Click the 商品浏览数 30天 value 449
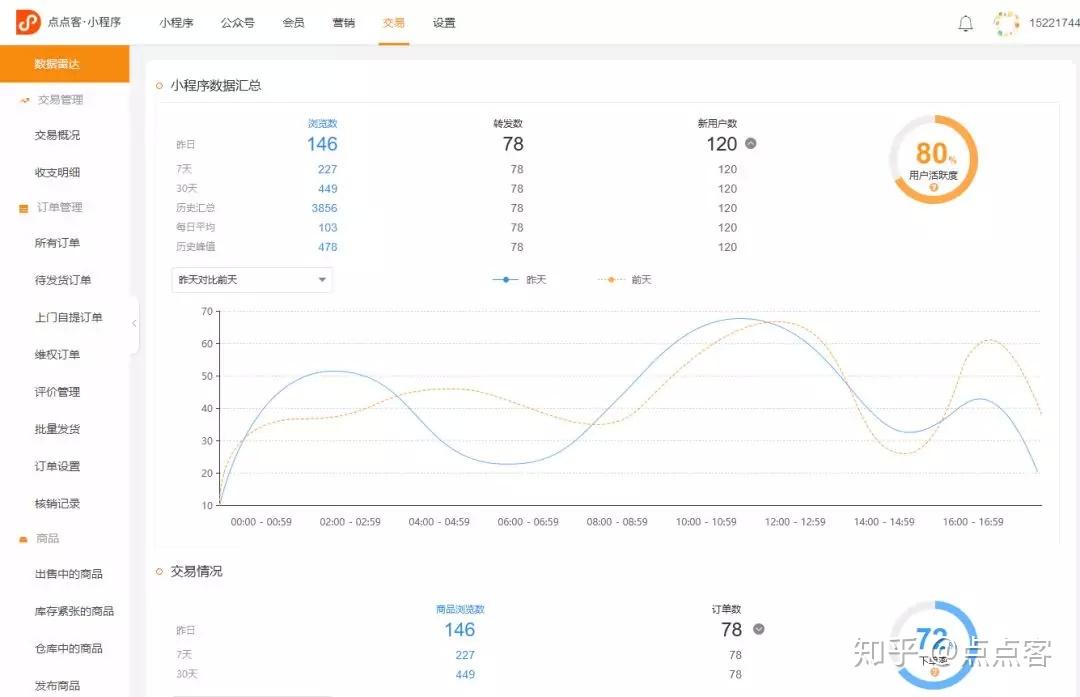The height and width of the screenshot is (697, 1080). coord(465,674)
